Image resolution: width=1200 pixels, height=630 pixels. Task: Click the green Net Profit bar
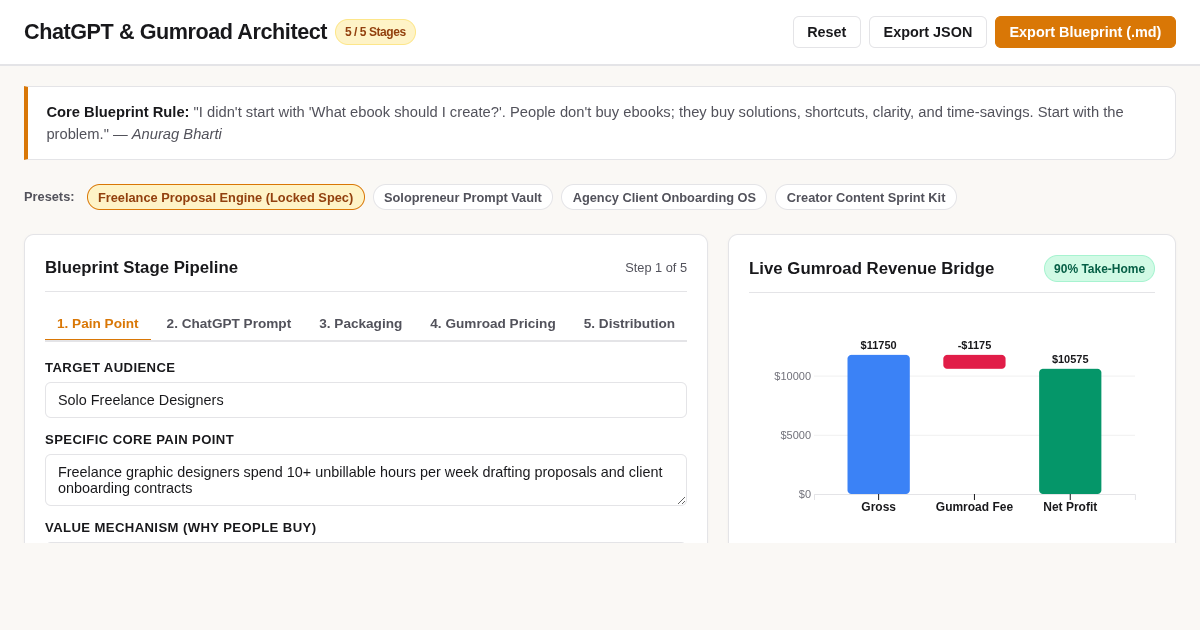pyautogui.click(x=1070, y=431)
